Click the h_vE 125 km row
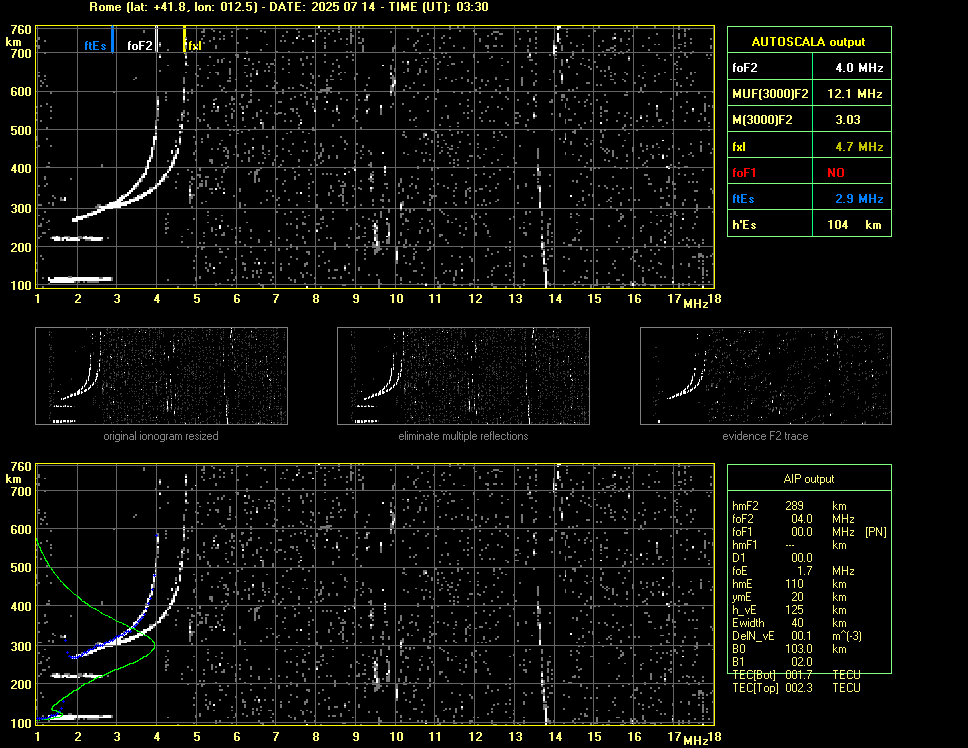Viewport: 968px width, 748px height. point(790,610)
